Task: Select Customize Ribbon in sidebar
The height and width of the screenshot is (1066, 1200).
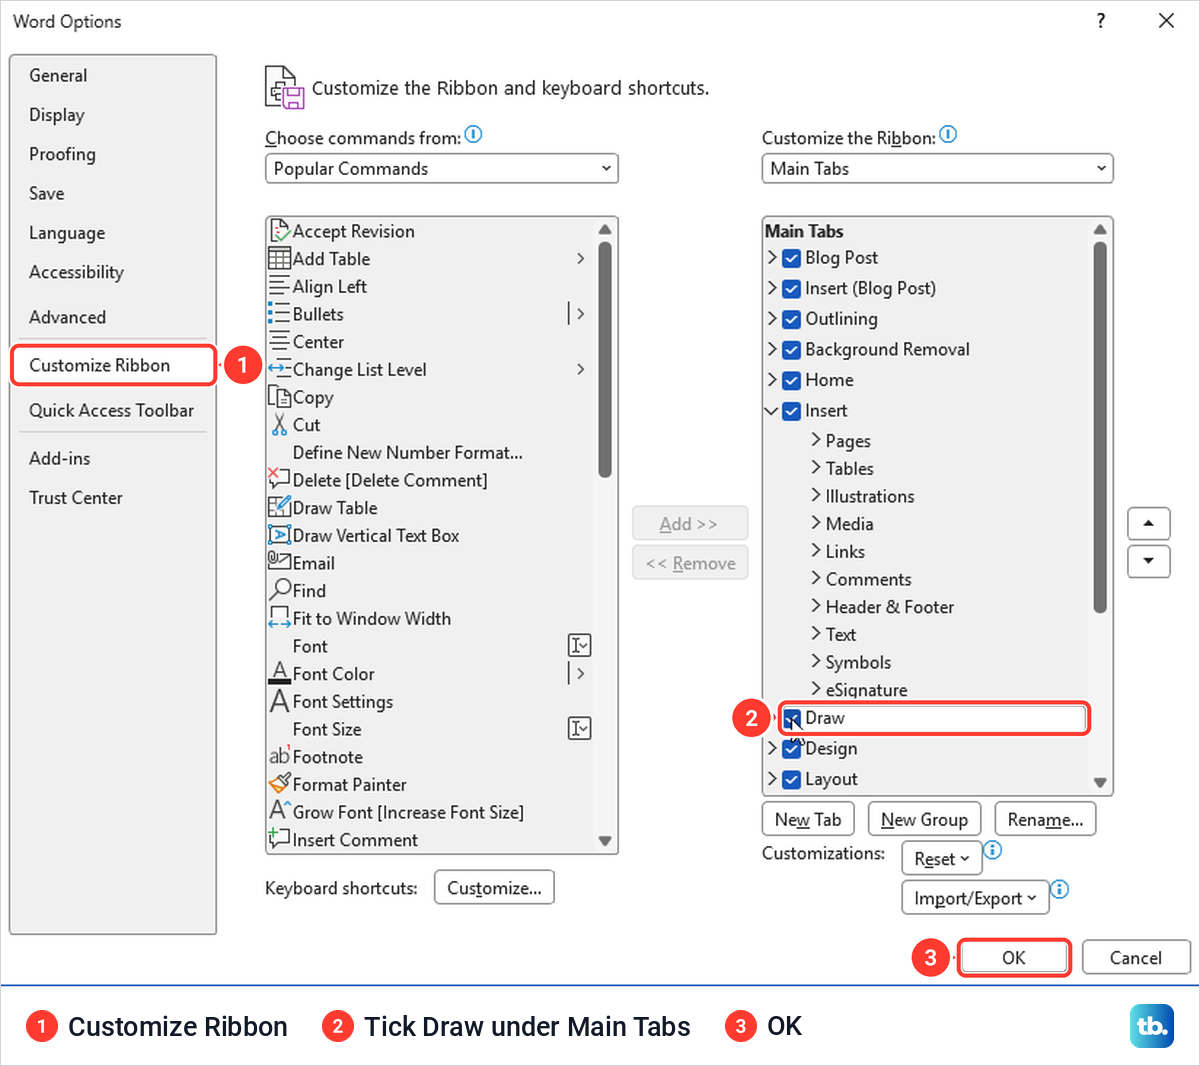Action: tap(114, 365)
